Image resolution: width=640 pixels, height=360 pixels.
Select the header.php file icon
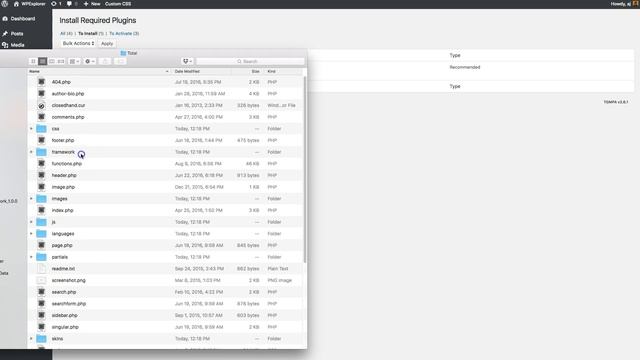coord(41,175)
